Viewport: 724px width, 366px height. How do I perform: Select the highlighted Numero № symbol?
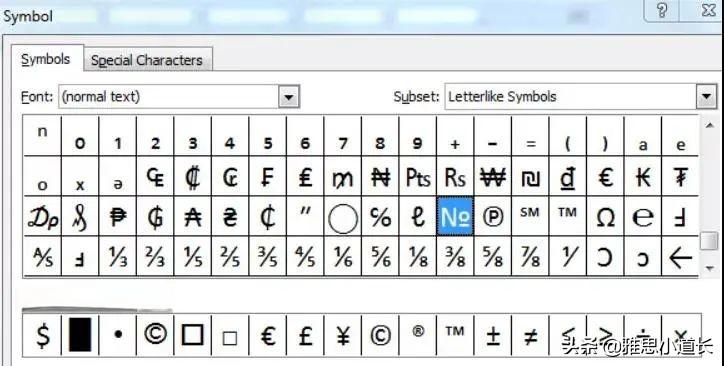(x=455, y=216)
